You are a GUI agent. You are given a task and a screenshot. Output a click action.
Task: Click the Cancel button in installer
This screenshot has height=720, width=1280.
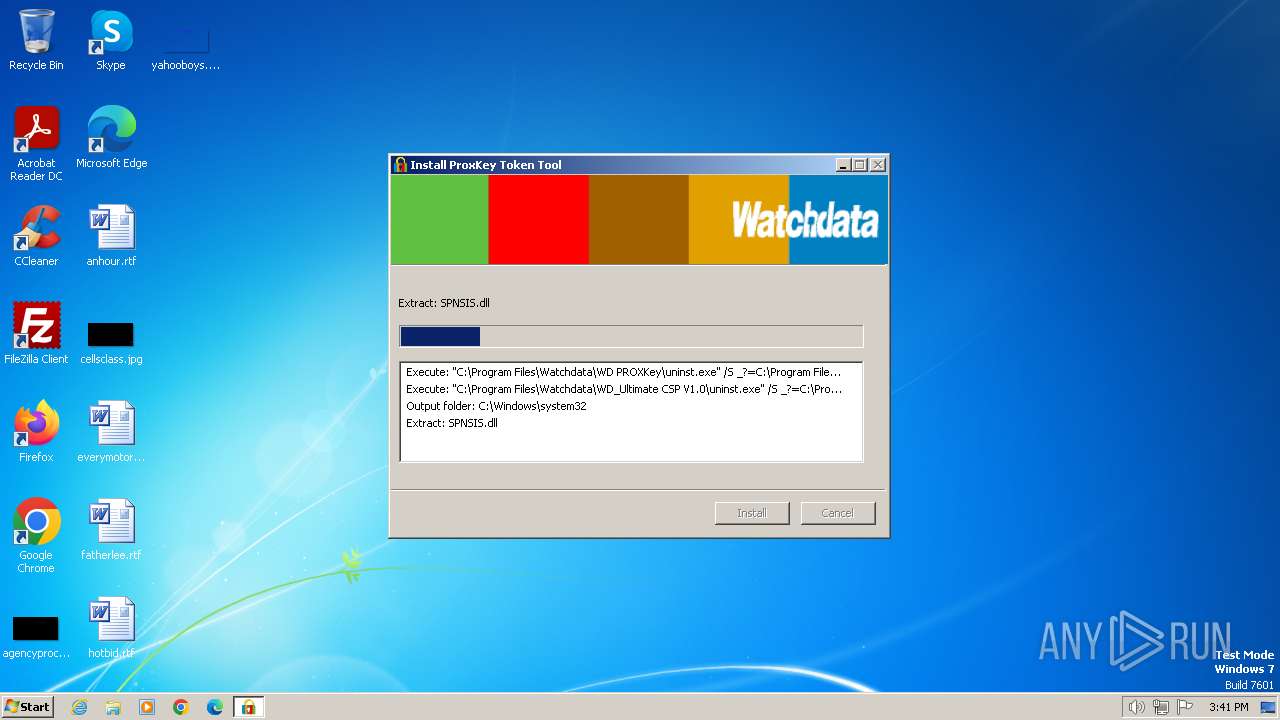tap(838, 513)
